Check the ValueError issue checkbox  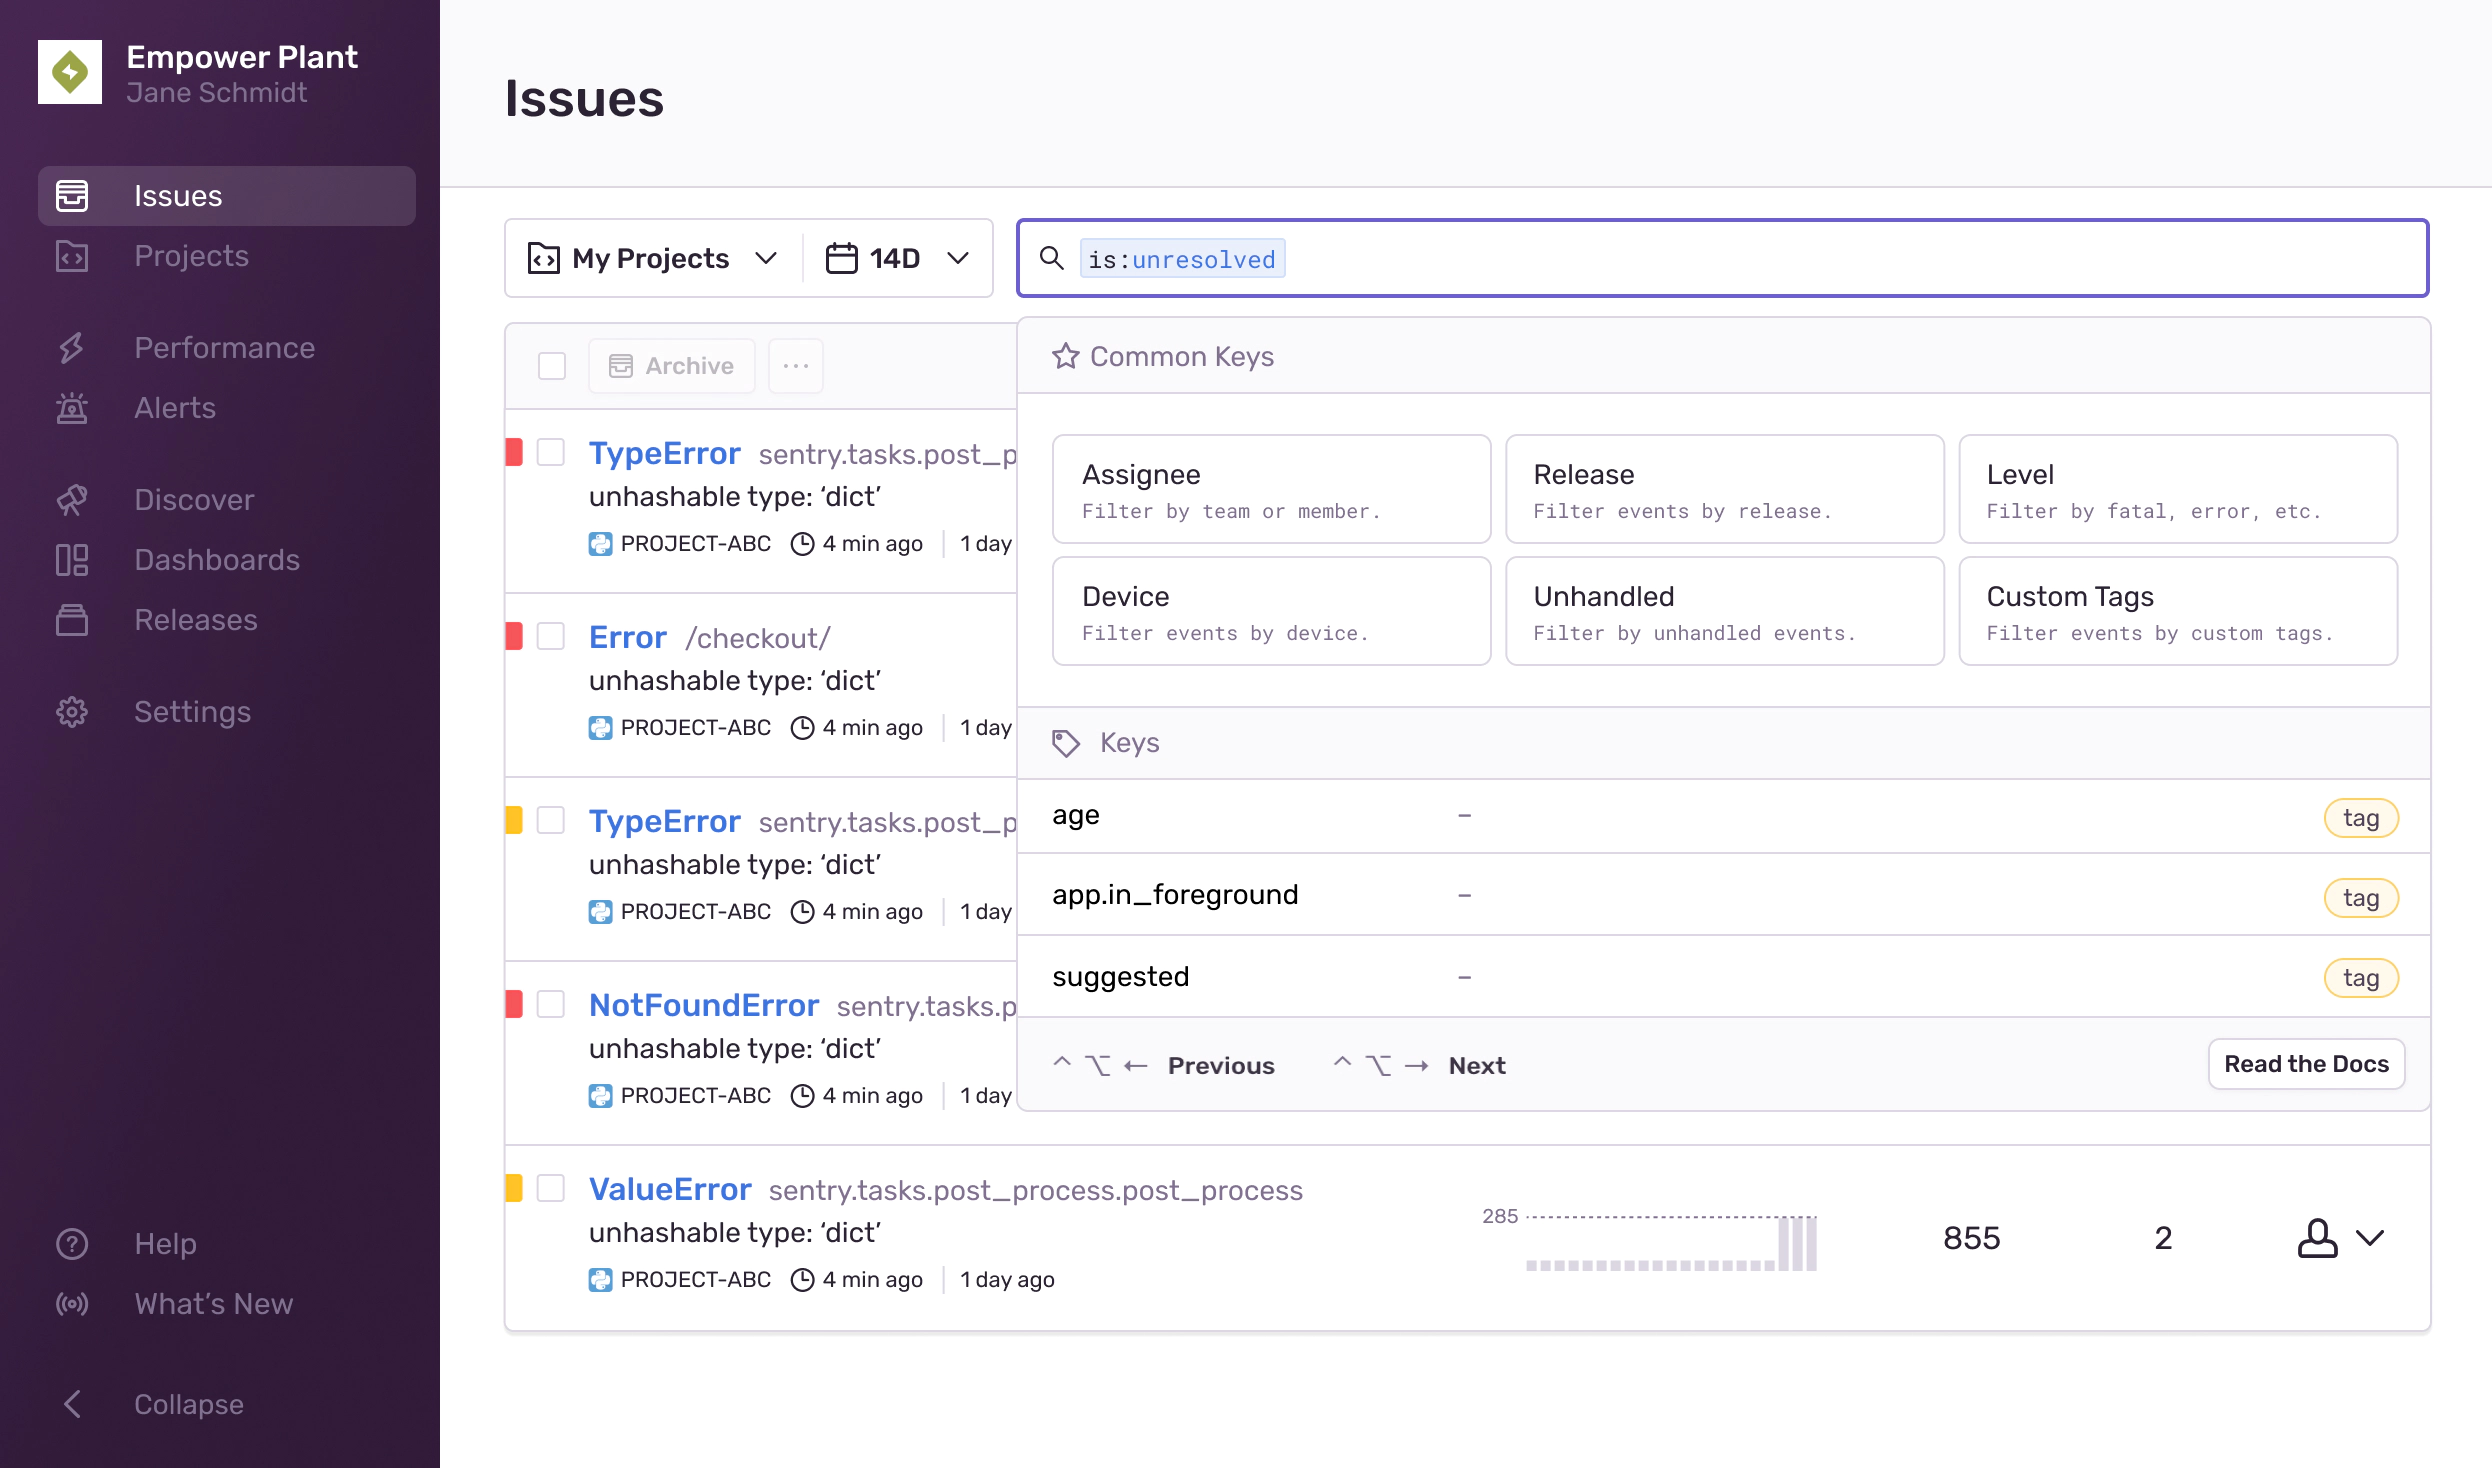[551, 1188]
